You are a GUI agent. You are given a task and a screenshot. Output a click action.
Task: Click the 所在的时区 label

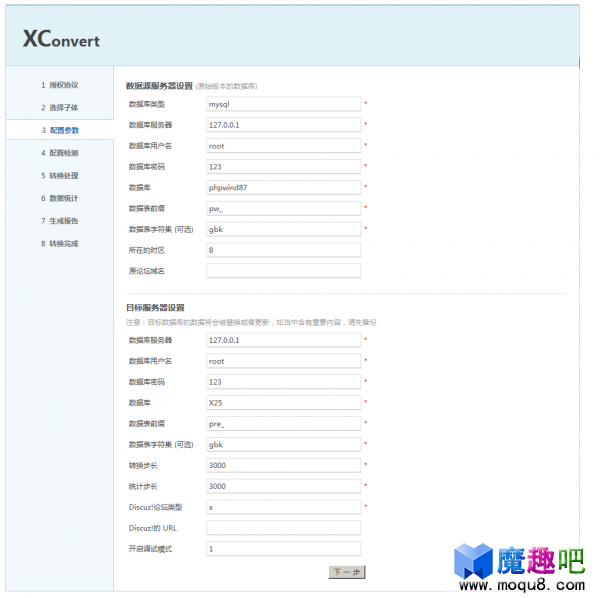click(x=147, y=250)
